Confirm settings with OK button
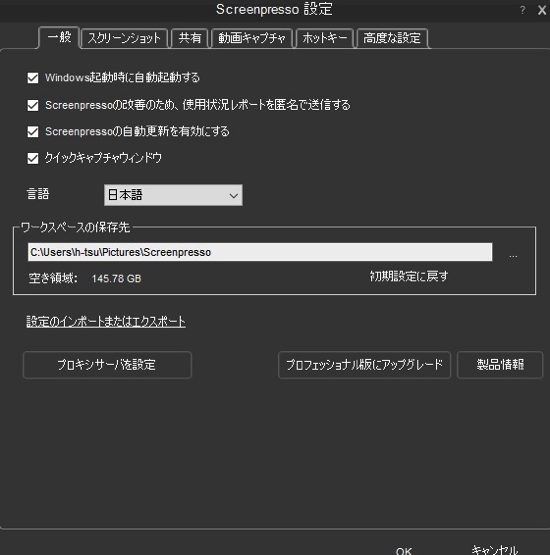The height and width of the screenshot is (555, 550). [x=404, y=550]
